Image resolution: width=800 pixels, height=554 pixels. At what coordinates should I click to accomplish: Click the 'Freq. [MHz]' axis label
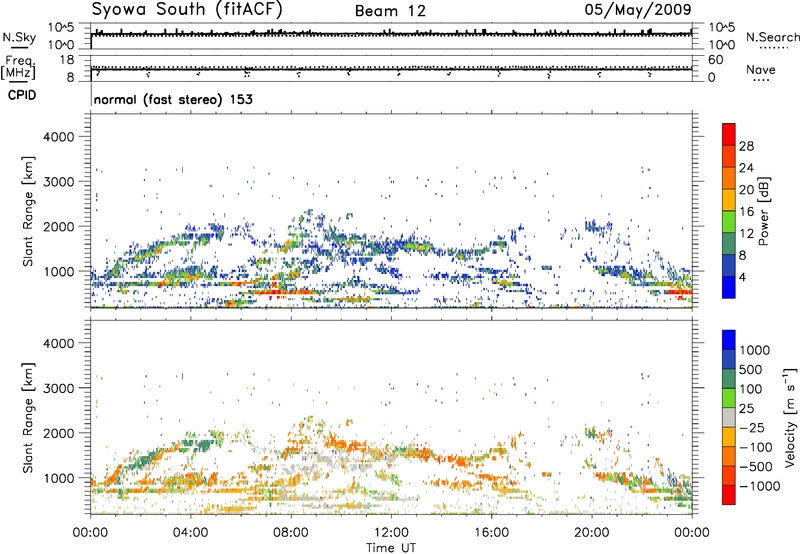click(19, 67)
